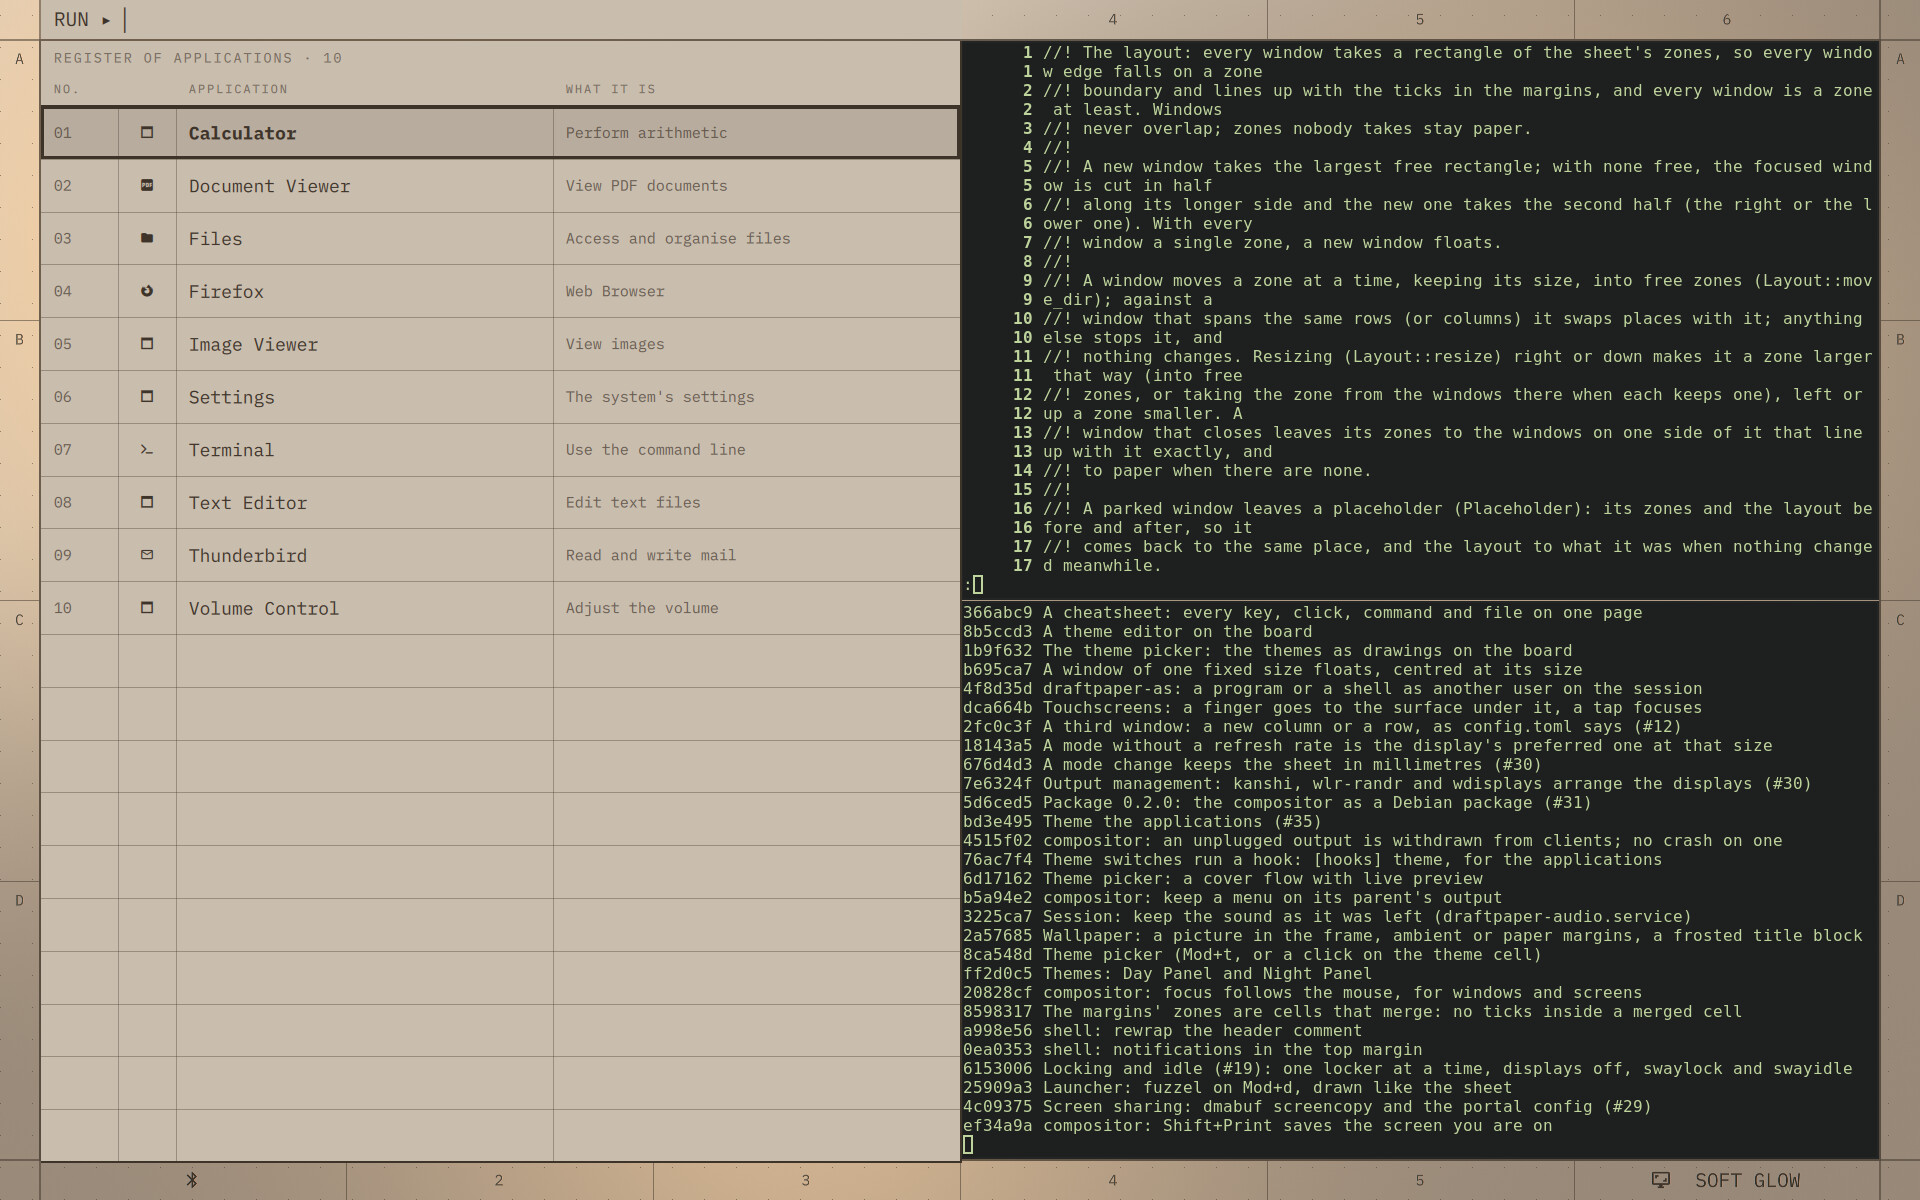Click the Volume Control row icon

coord(147,608)
